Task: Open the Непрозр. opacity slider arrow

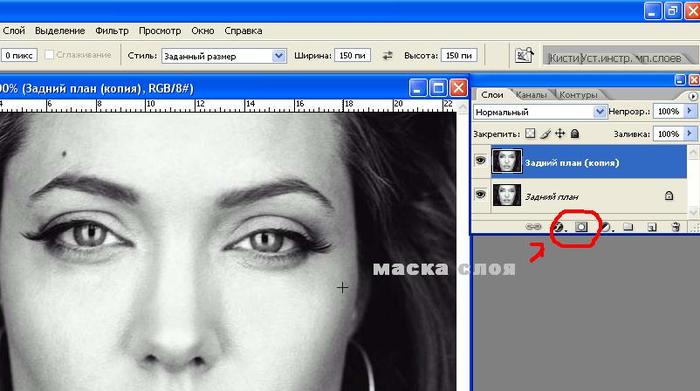Action: tap(690, 111)
